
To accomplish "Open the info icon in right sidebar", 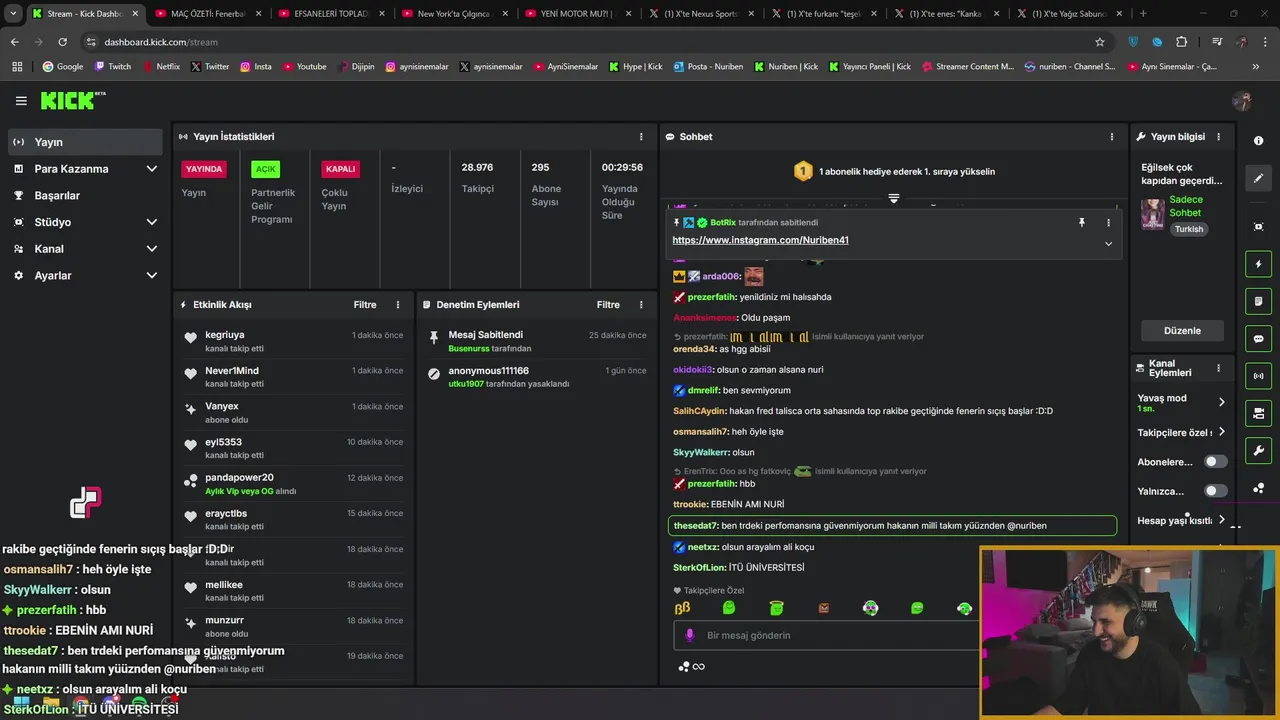I will 1258,141.
